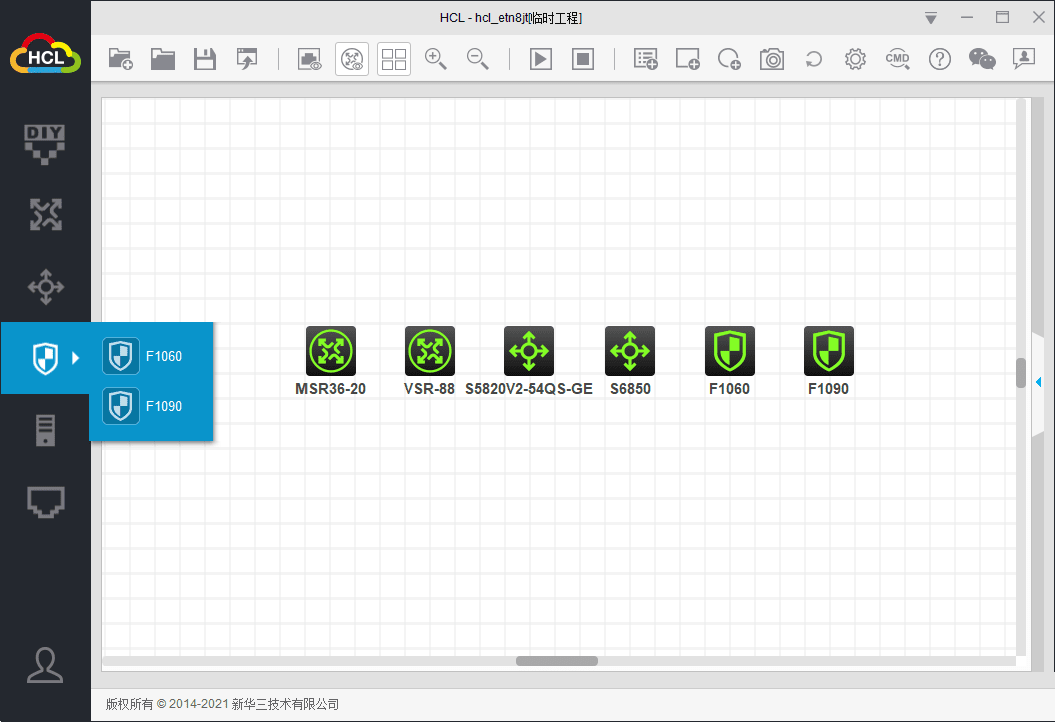Stop all devices with stop button
This screenshot has width=1055, height=722.
(x=583, y=59)
